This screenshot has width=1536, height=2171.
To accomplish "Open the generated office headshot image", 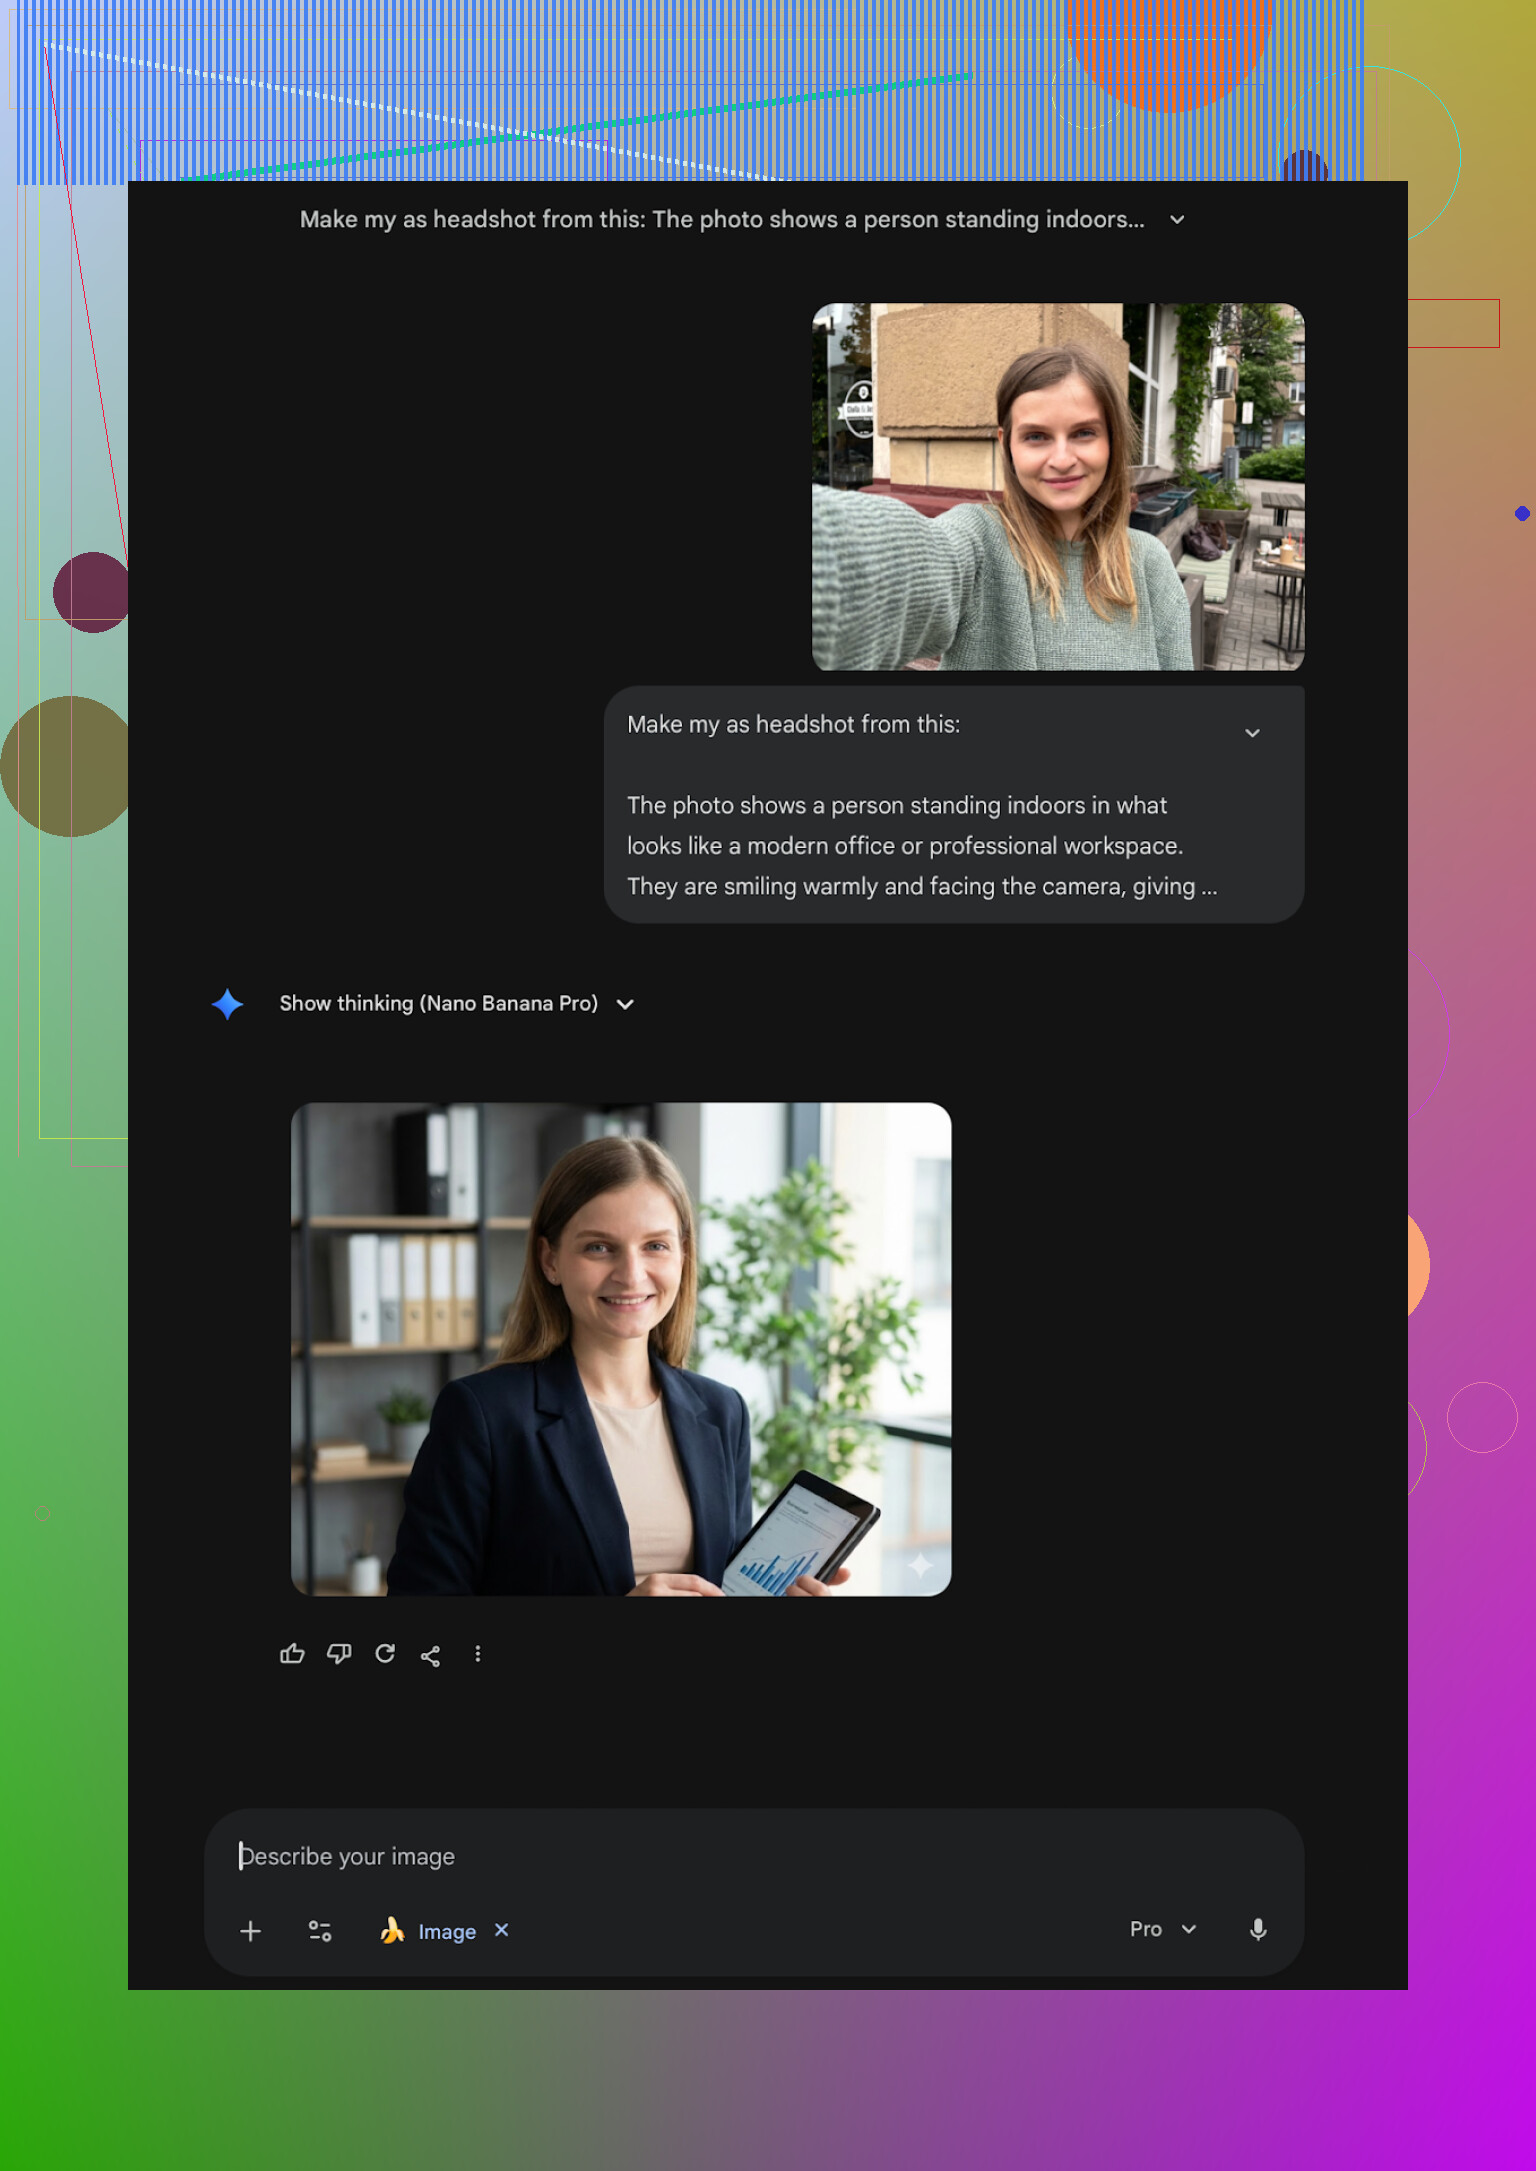I will pos(621,1349).
